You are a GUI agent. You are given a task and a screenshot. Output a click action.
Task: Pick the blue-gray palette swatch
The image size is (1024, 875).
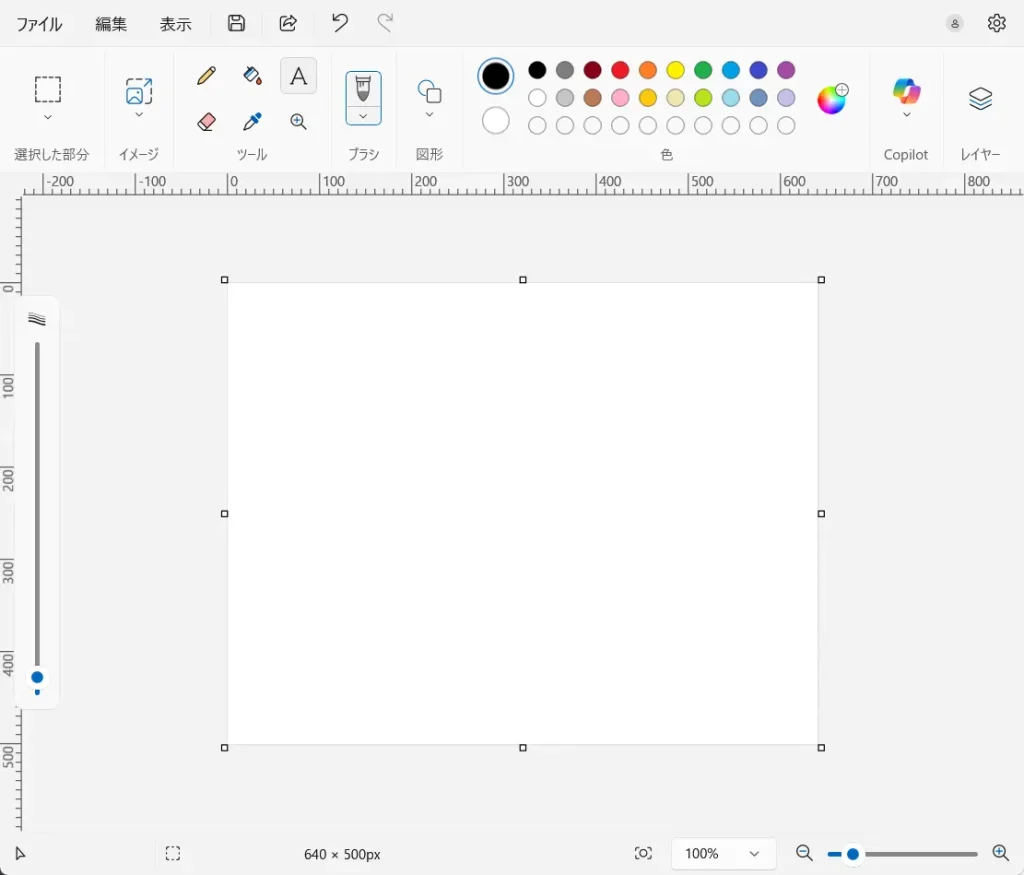coord(758,98)
